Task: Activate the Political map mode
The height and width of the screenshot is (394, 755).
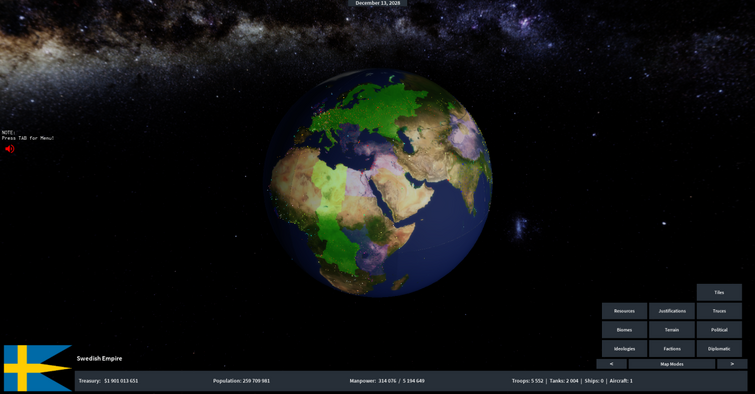Action: tap(719, 330)
